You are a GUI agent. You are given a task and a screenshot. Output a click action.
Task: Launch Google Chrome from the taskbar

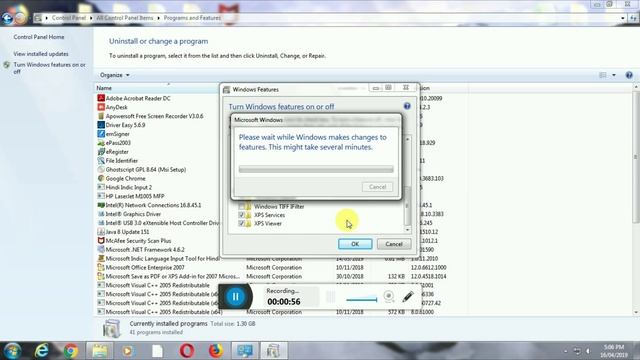71,351
